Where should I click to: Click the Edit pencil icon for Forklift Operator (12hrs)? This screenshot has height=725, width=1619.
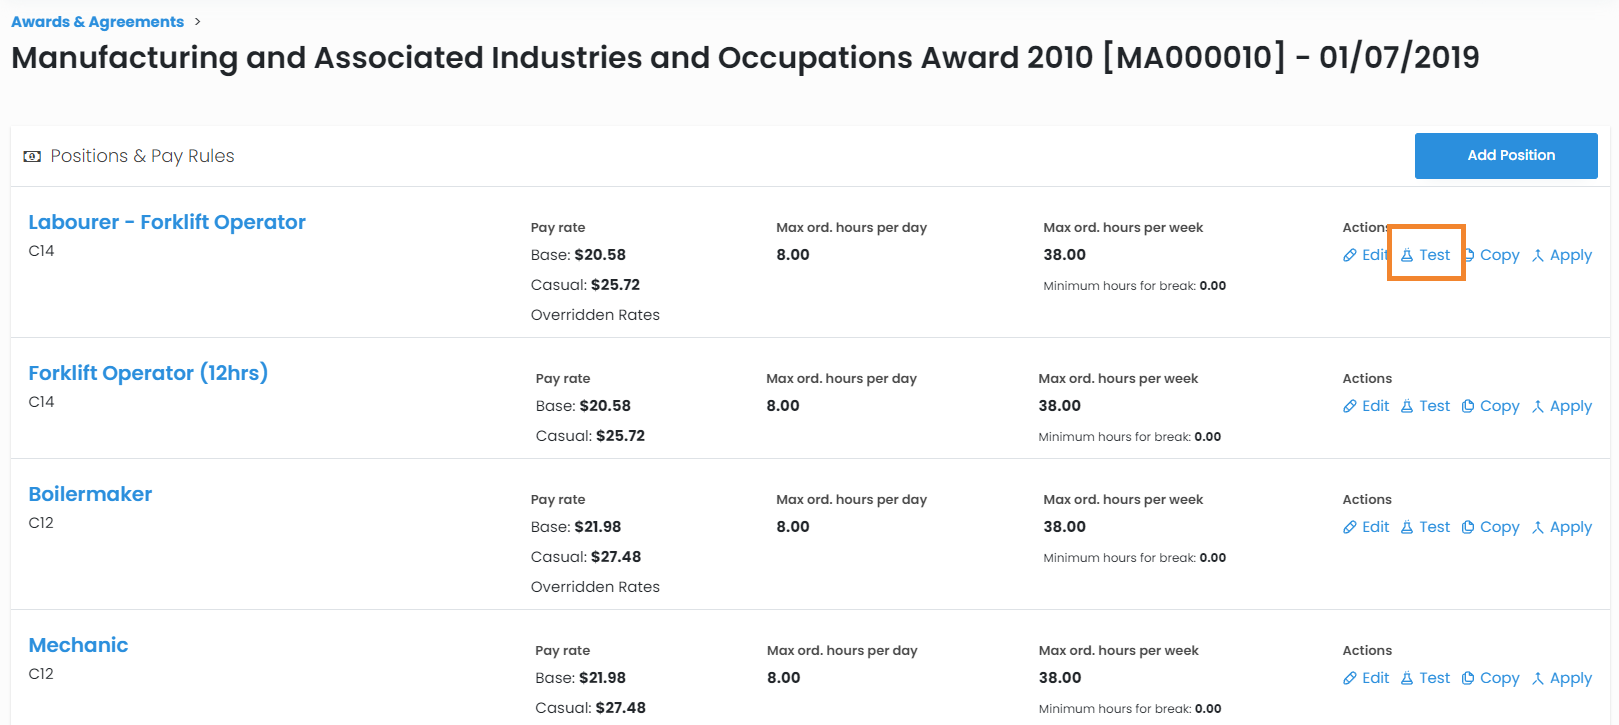coord(1350,406)
